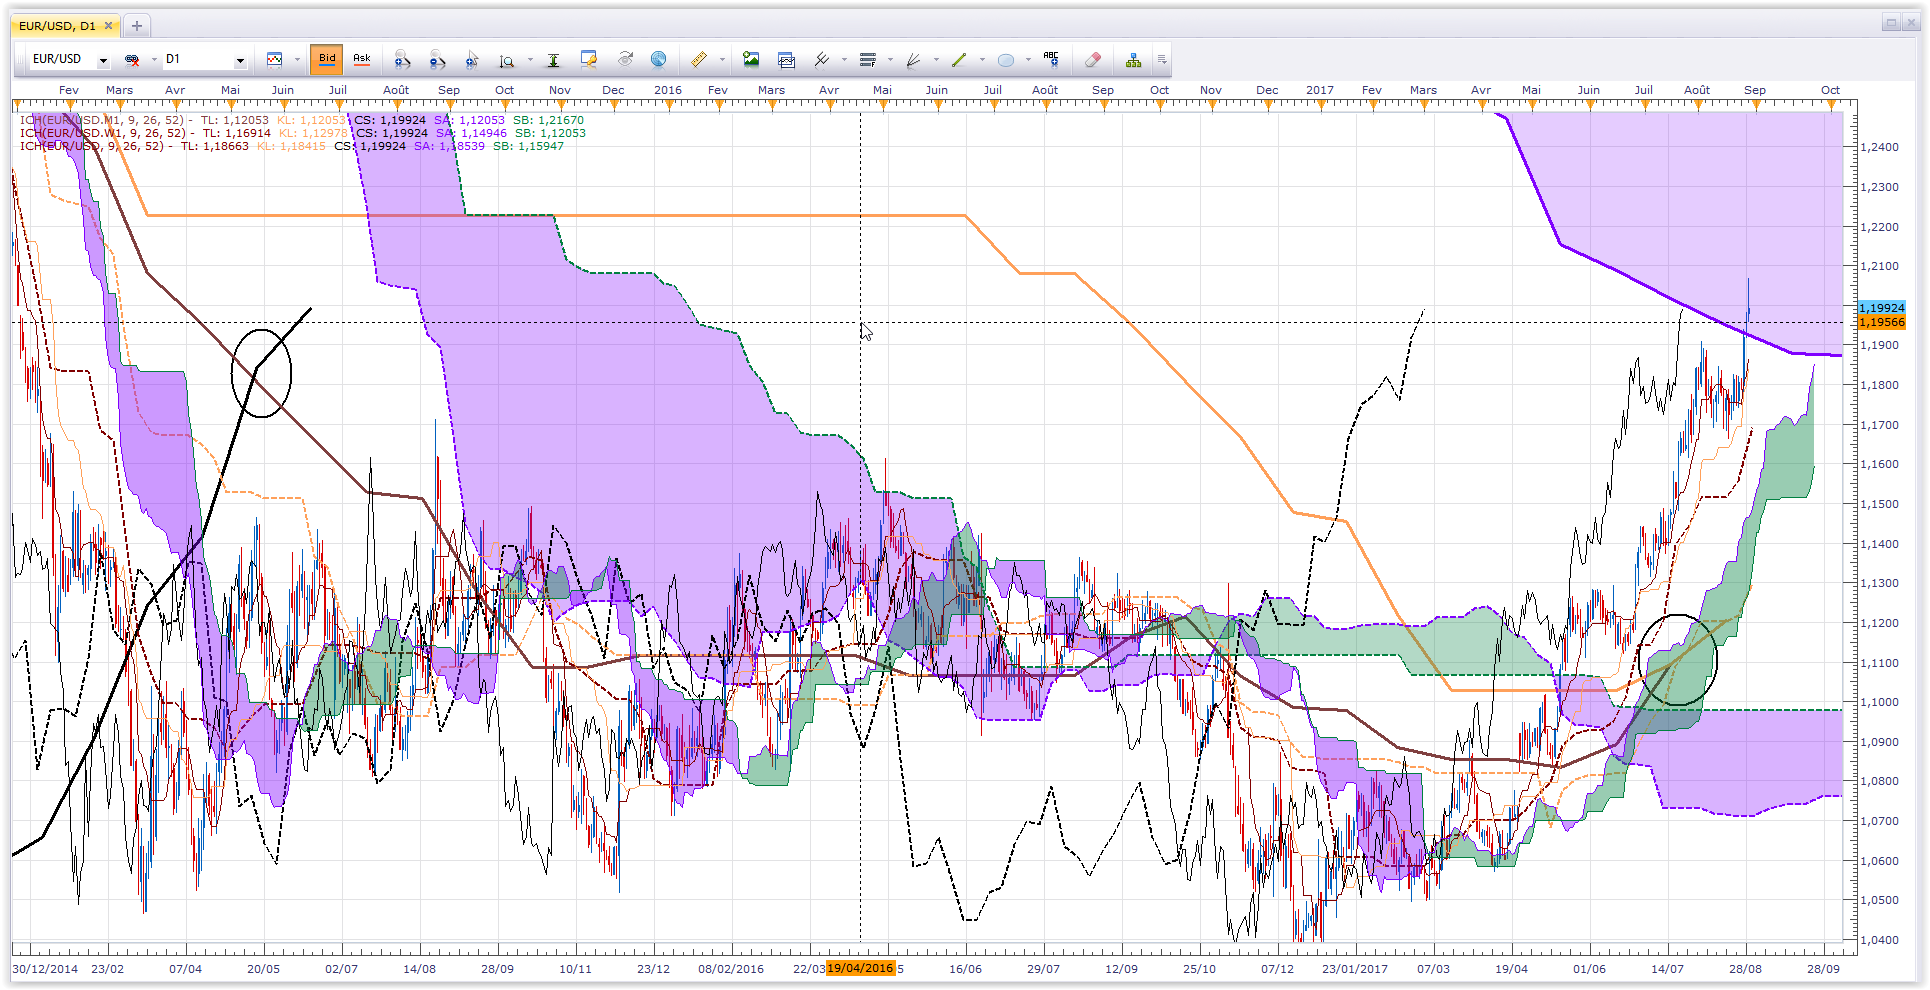This screenshot has width=1930, height=990.
Task: Select the EUR/USD, D1 chart tab
Action: pos(58,26)
